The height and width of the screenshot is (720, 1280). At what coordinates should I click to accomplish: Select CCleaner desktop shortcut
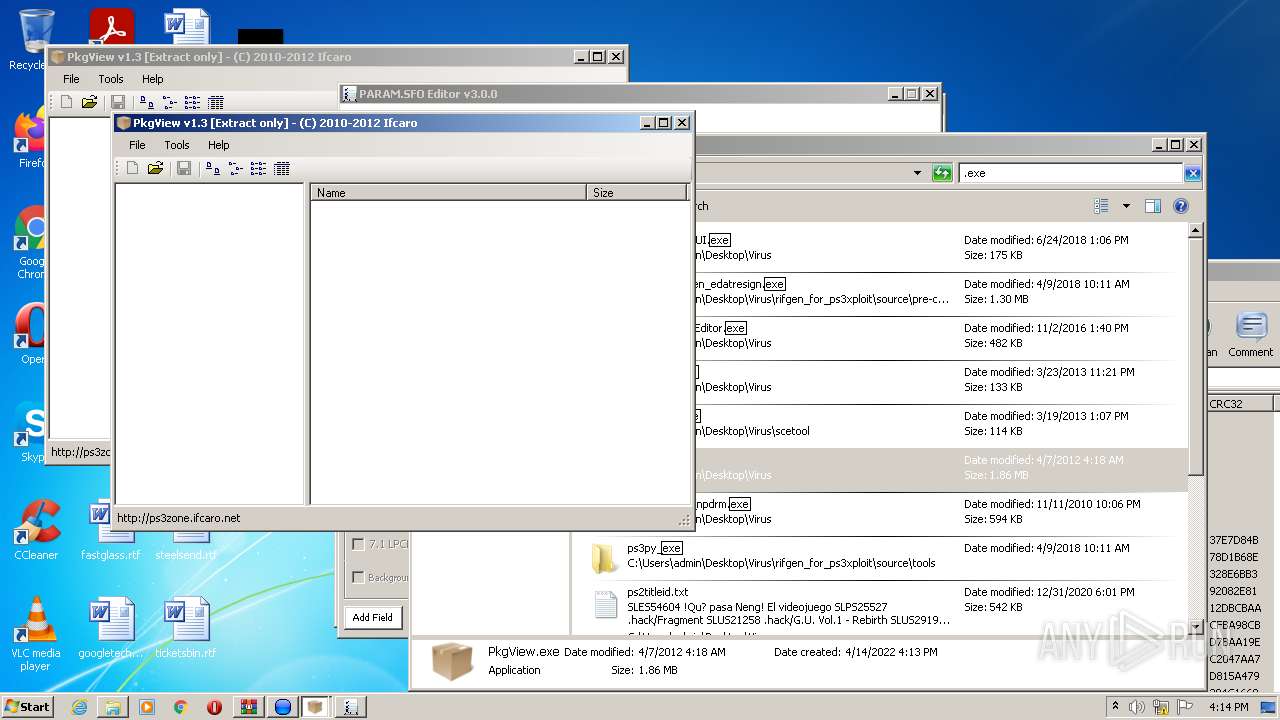coord(35,530)
